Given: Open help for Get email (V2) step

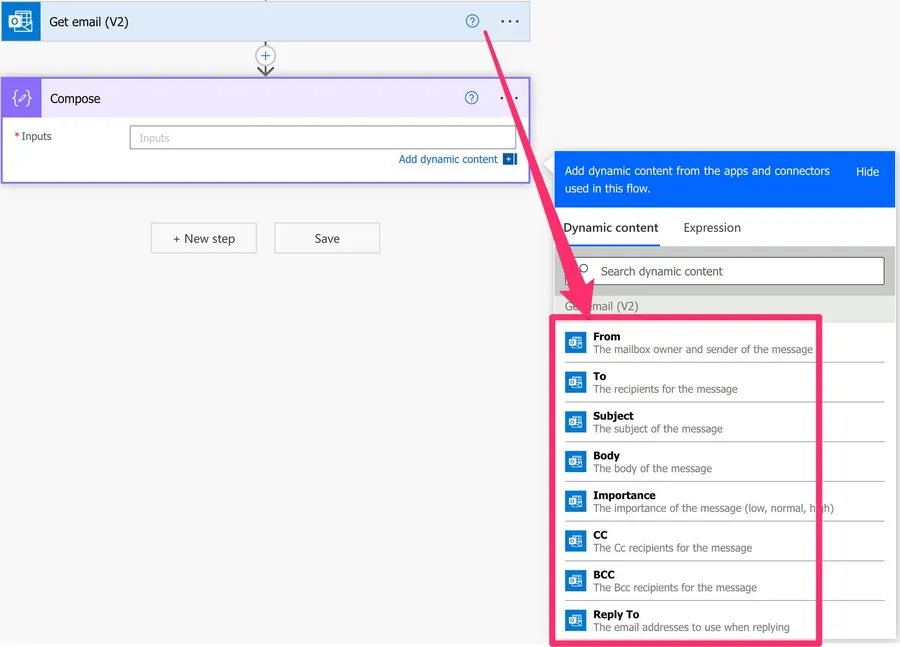Looking at the screenshot, I should click(x=472, y=21).
